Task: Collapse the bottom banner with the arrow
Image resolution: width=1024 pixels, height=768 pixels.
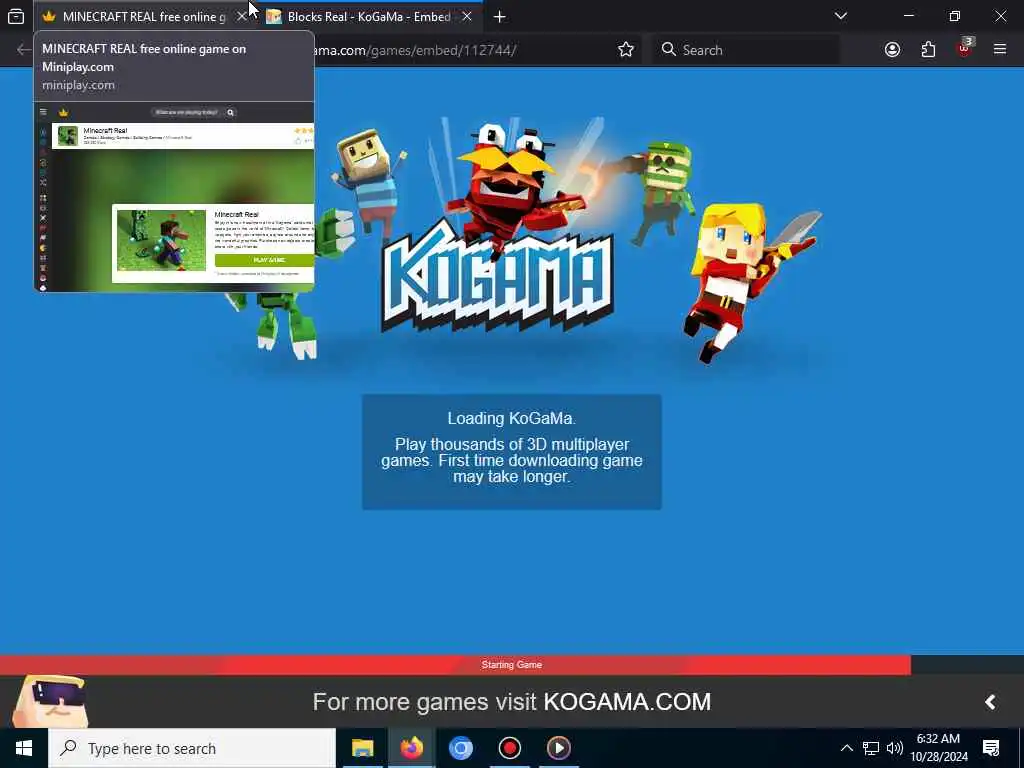Action: (x=990, y=702)
